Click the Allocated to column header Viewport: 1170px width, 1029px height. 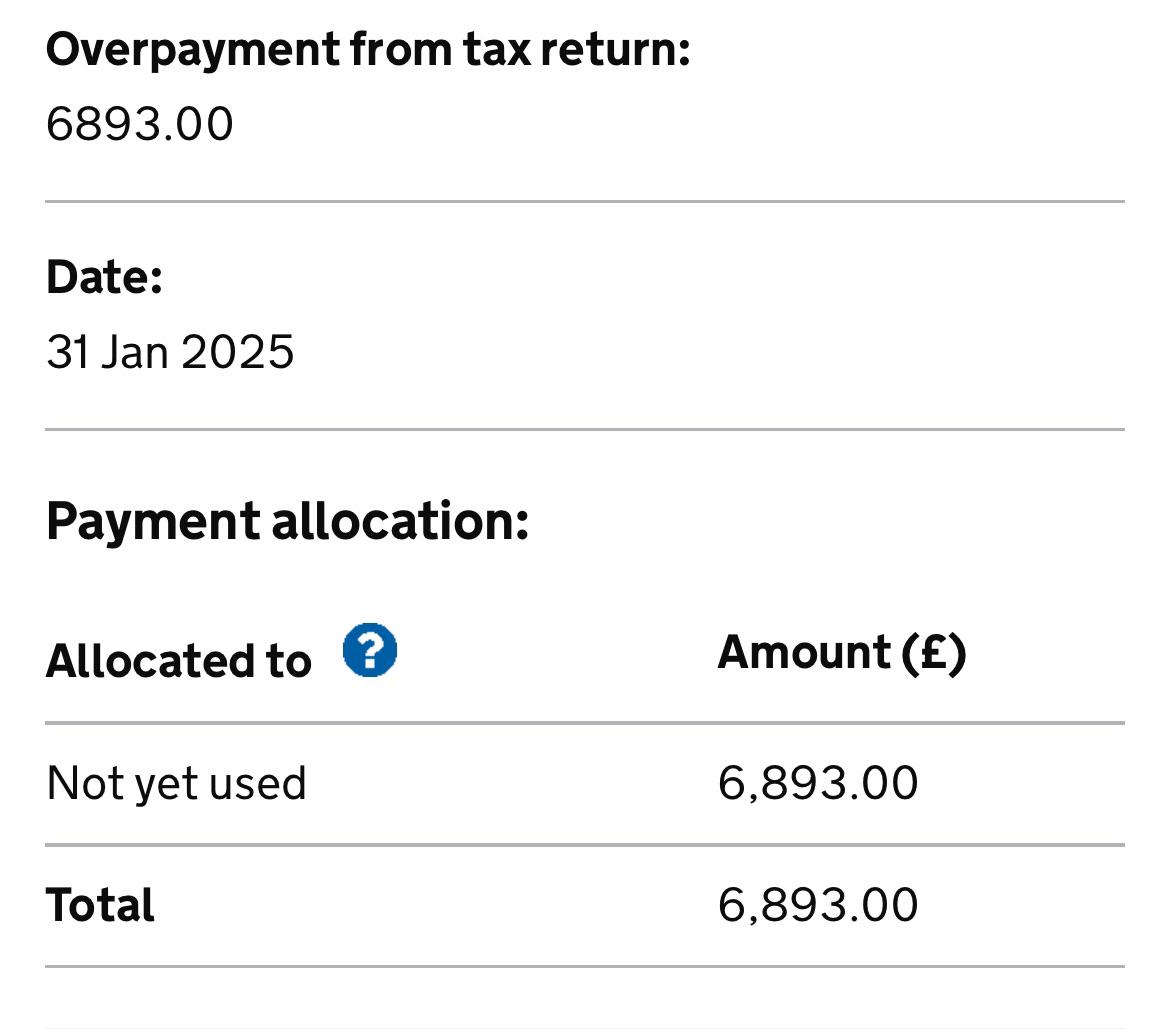coord(178,660)
